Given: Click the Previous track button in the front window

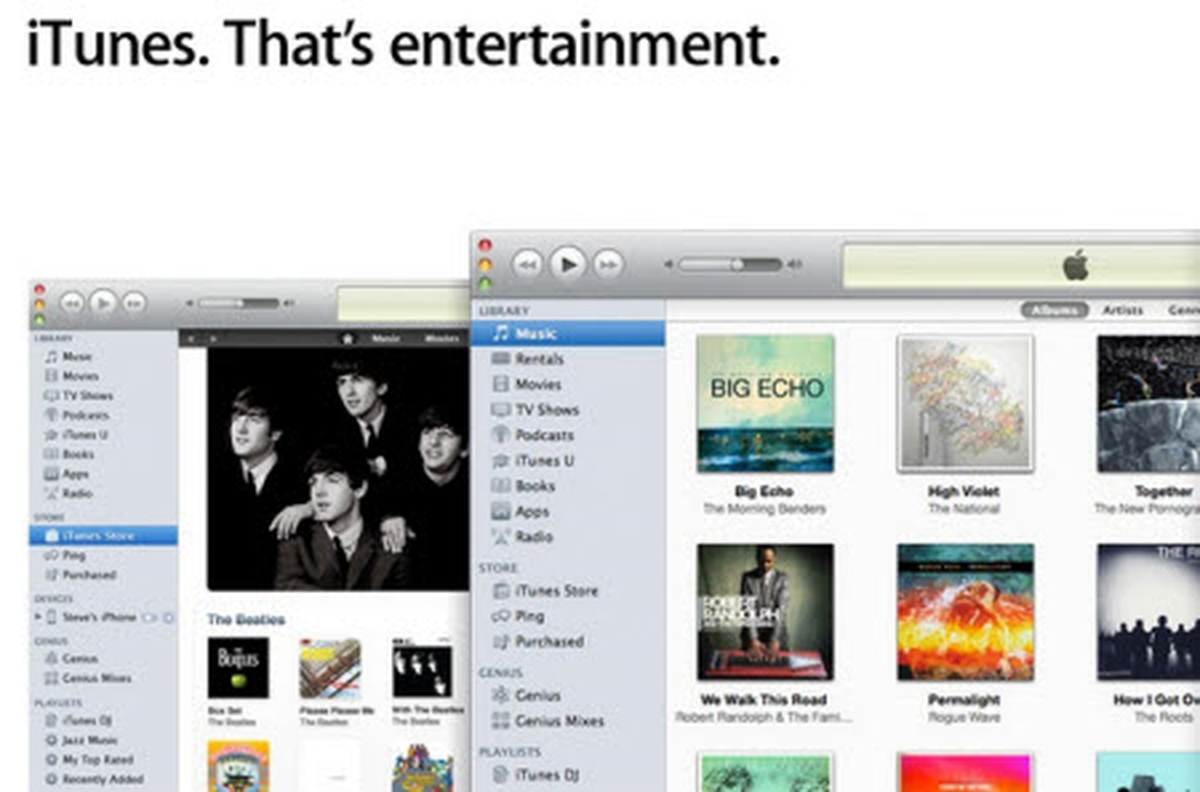Looking at the screenshot, I should tap(528, 264).
